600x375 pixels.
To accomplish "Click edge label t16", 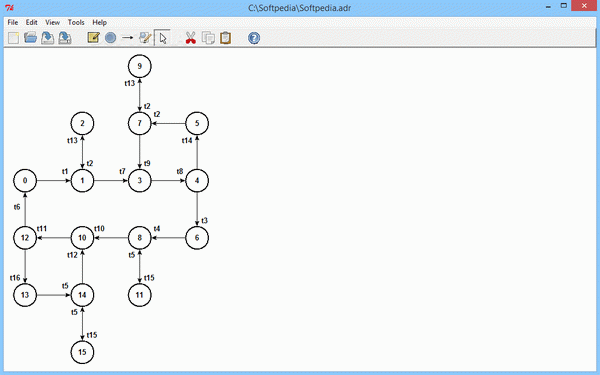I will (x=15, y=278).
